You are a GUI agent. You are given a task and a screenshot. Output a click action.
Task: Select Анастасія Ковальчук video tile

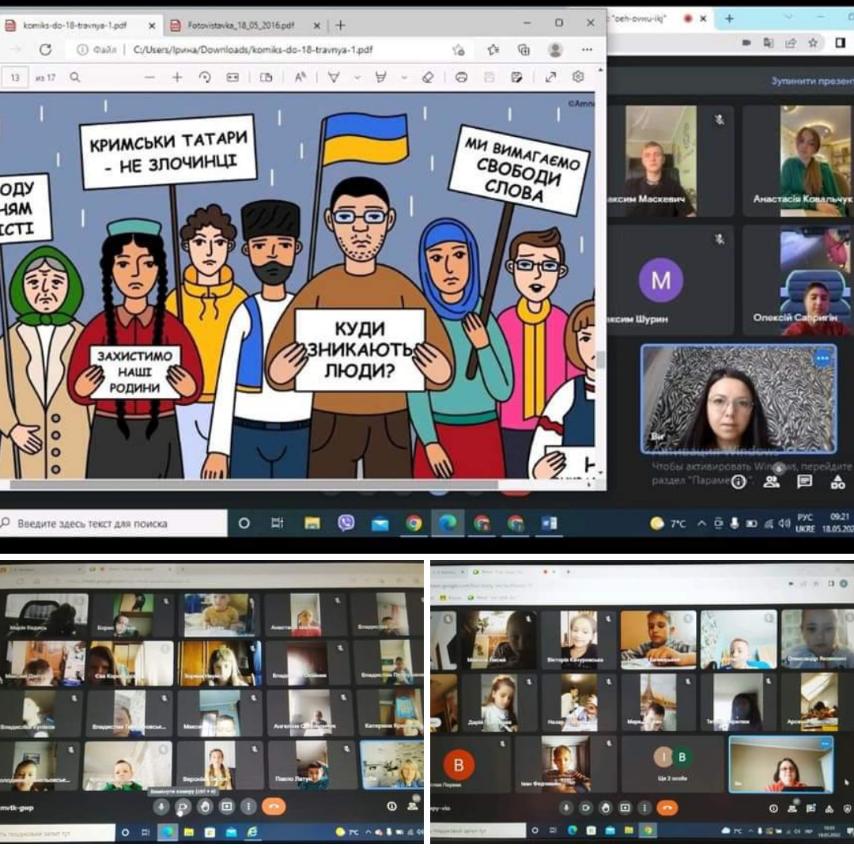coord(798,161)
